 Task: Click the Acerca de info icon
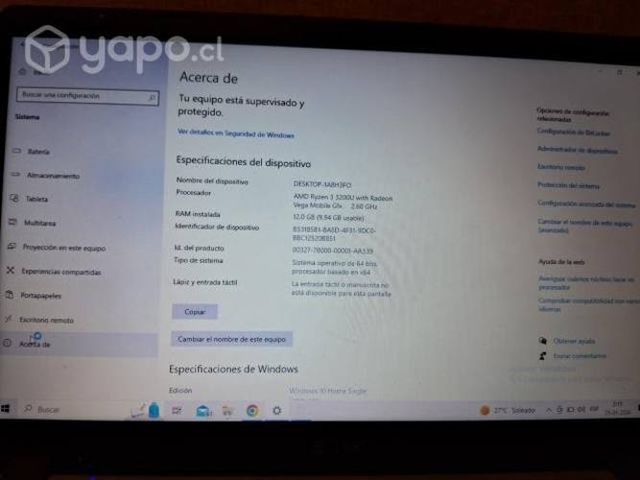click(7, 343)
